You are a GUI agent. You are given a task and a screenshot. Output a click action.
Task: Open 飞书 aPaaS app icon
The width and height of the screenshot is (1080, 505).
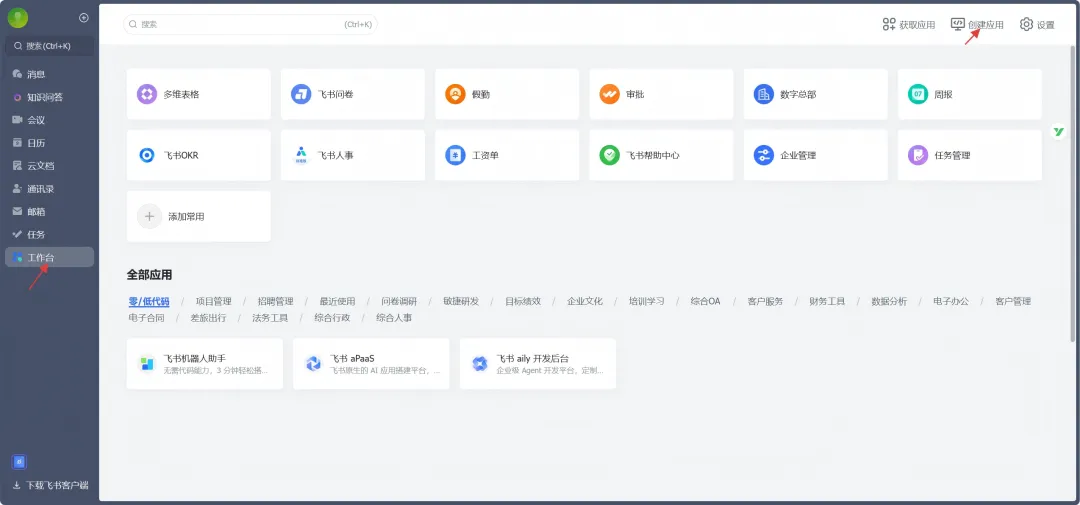pos(313,364)
